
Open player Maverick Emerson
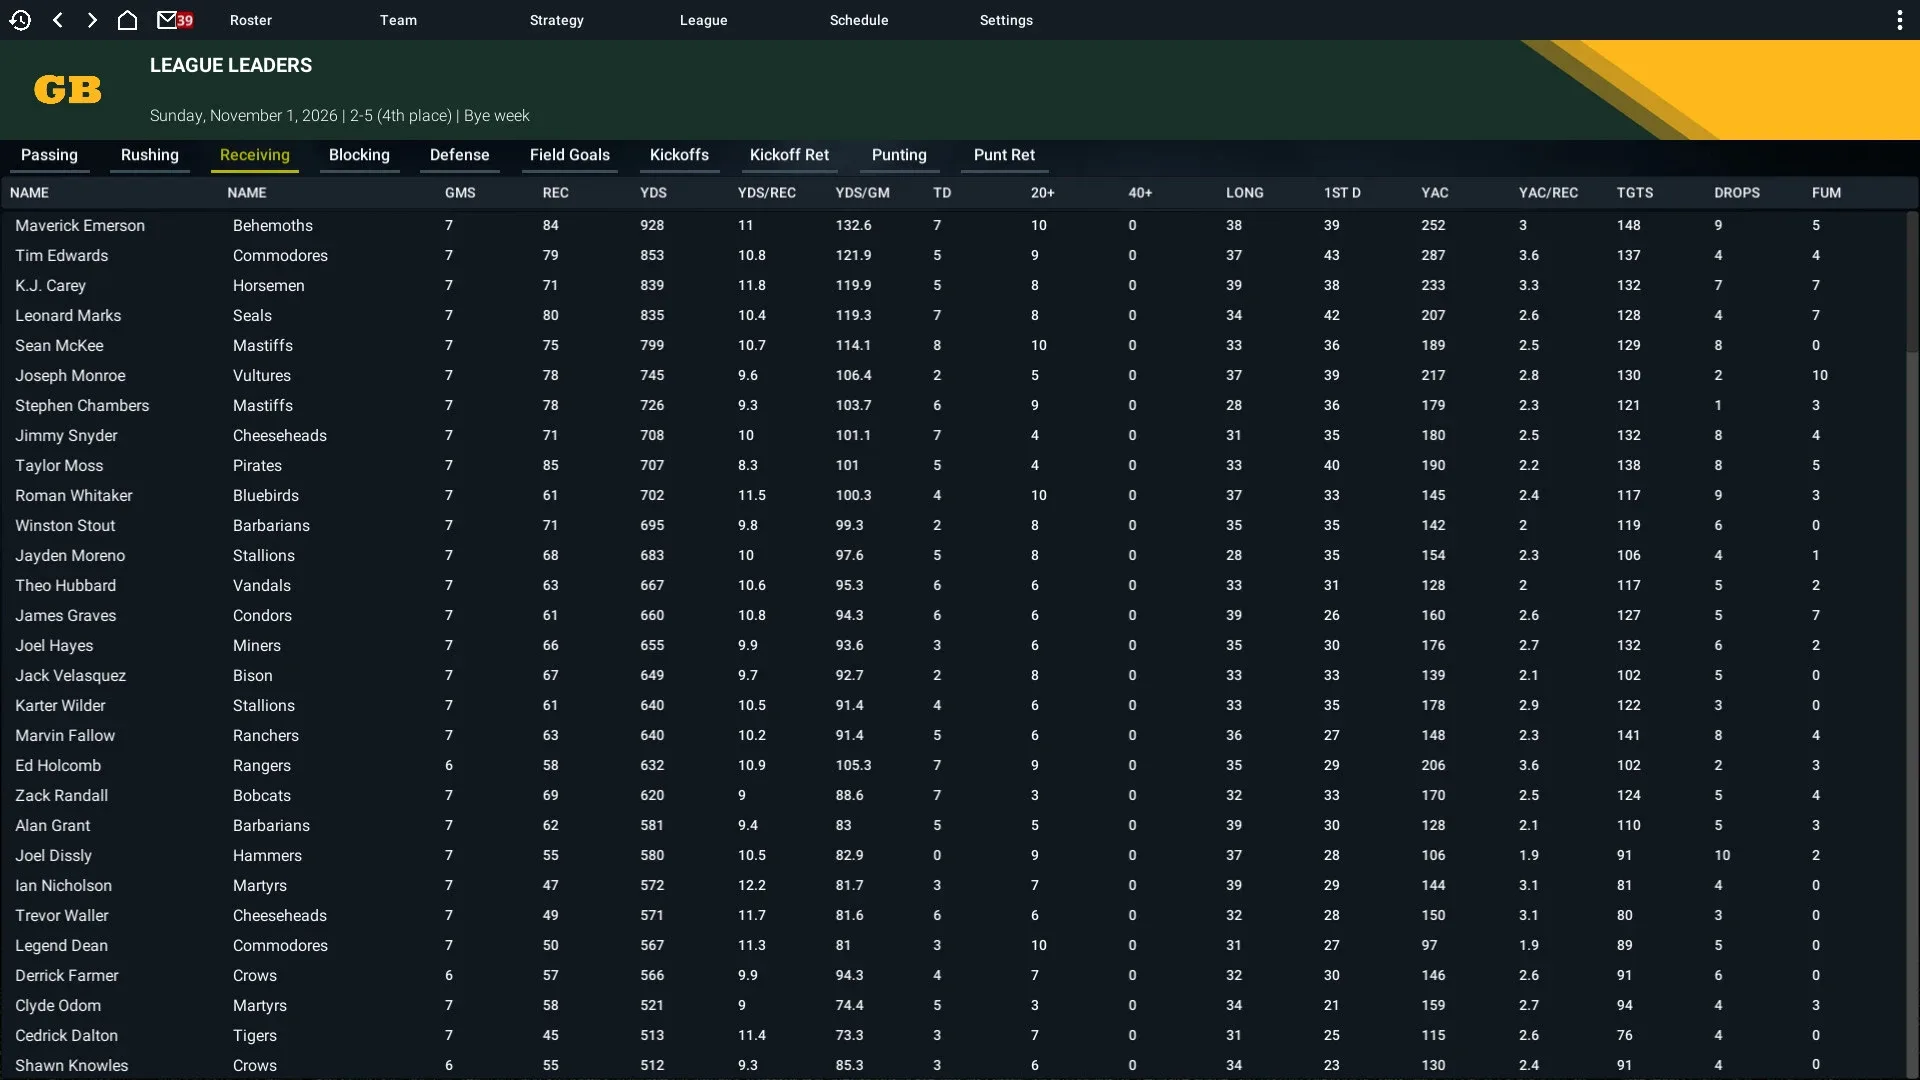[x=80, y=226]
